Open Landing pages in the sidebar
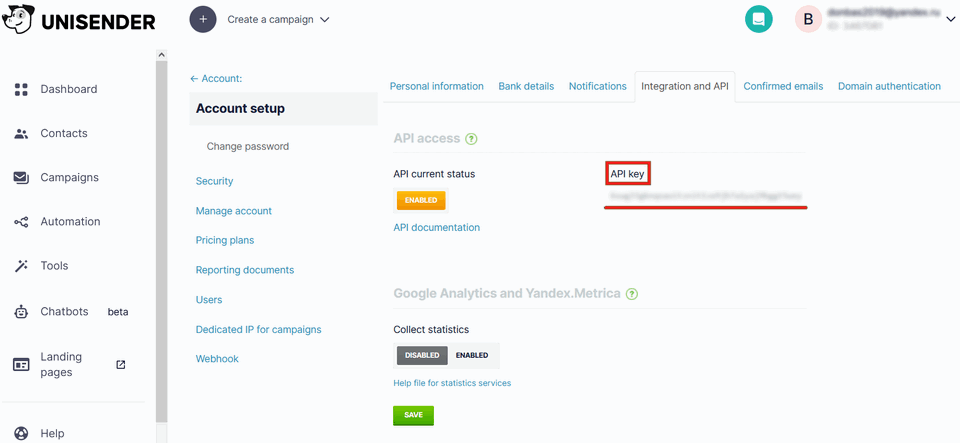 point(61,365)
